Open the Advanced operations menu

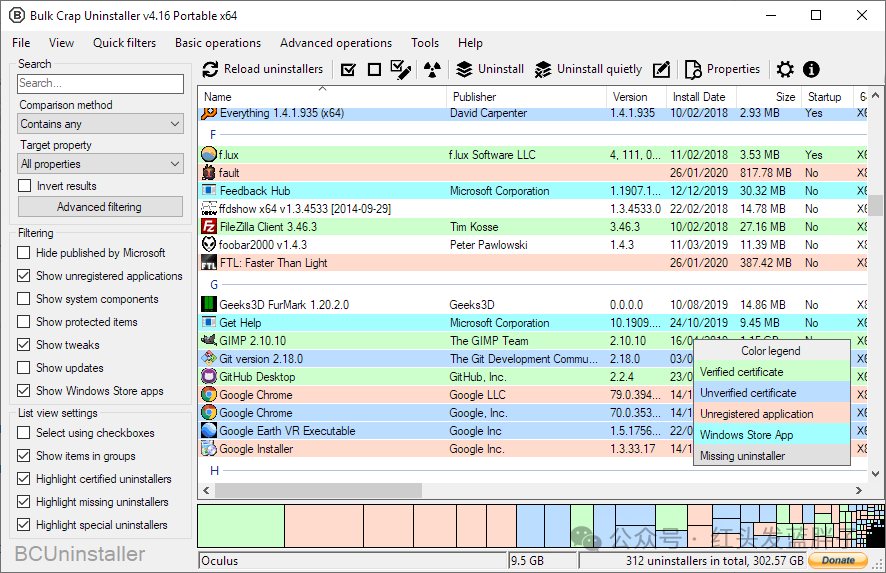click(336, 43)
